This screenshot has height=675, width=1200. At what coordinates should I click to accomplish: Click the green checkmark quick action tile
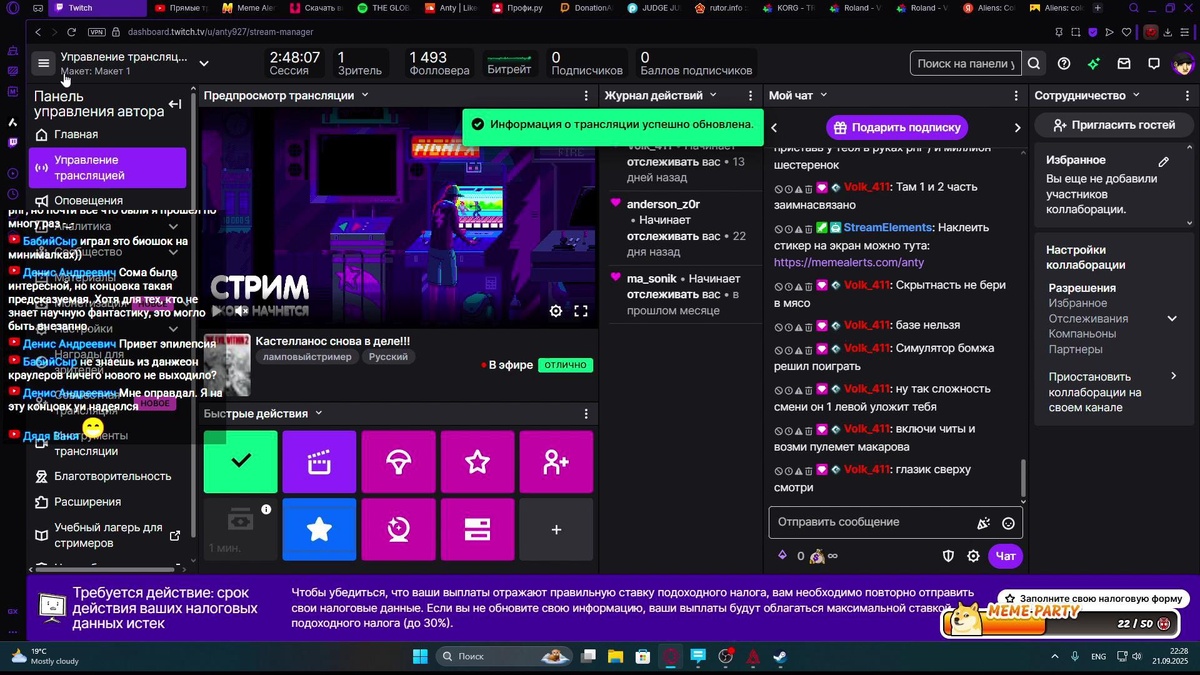240,461
